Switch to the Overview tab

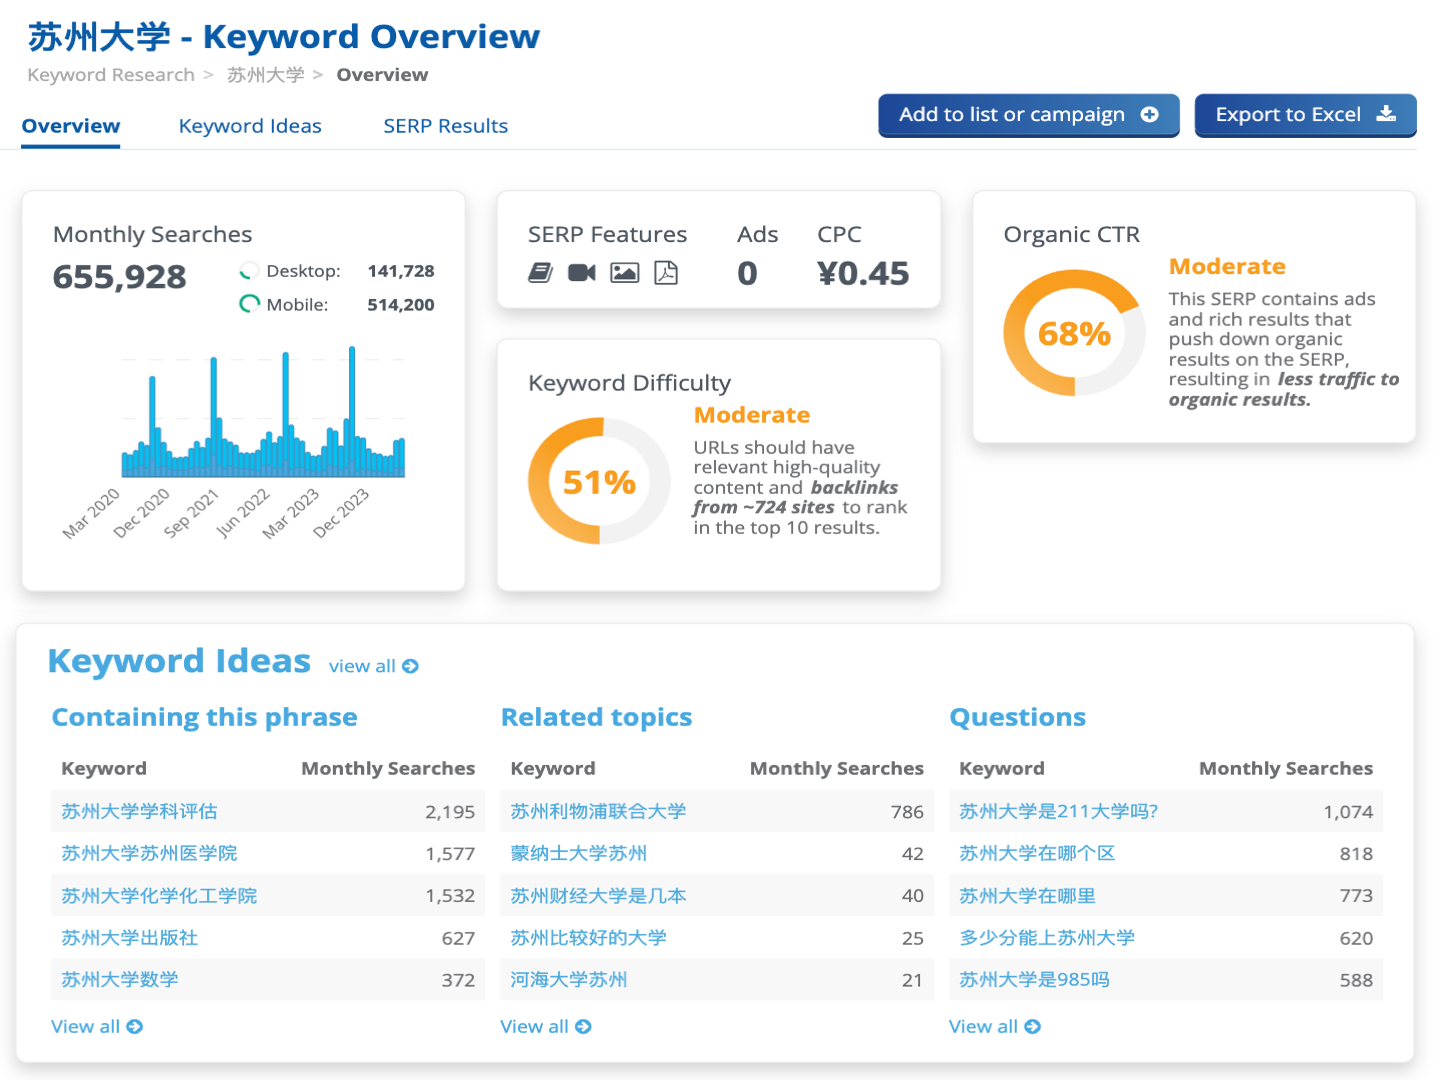point(71,126)
